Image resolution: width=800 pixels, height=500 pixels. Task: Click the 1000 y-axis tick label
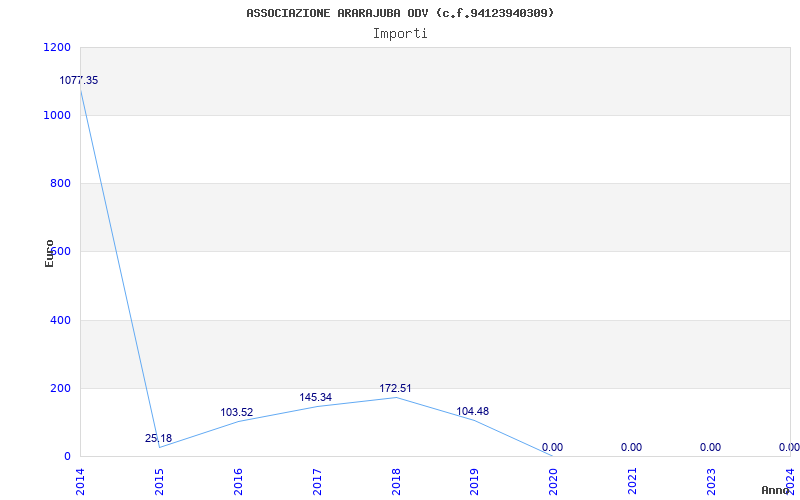pos(57,115)
